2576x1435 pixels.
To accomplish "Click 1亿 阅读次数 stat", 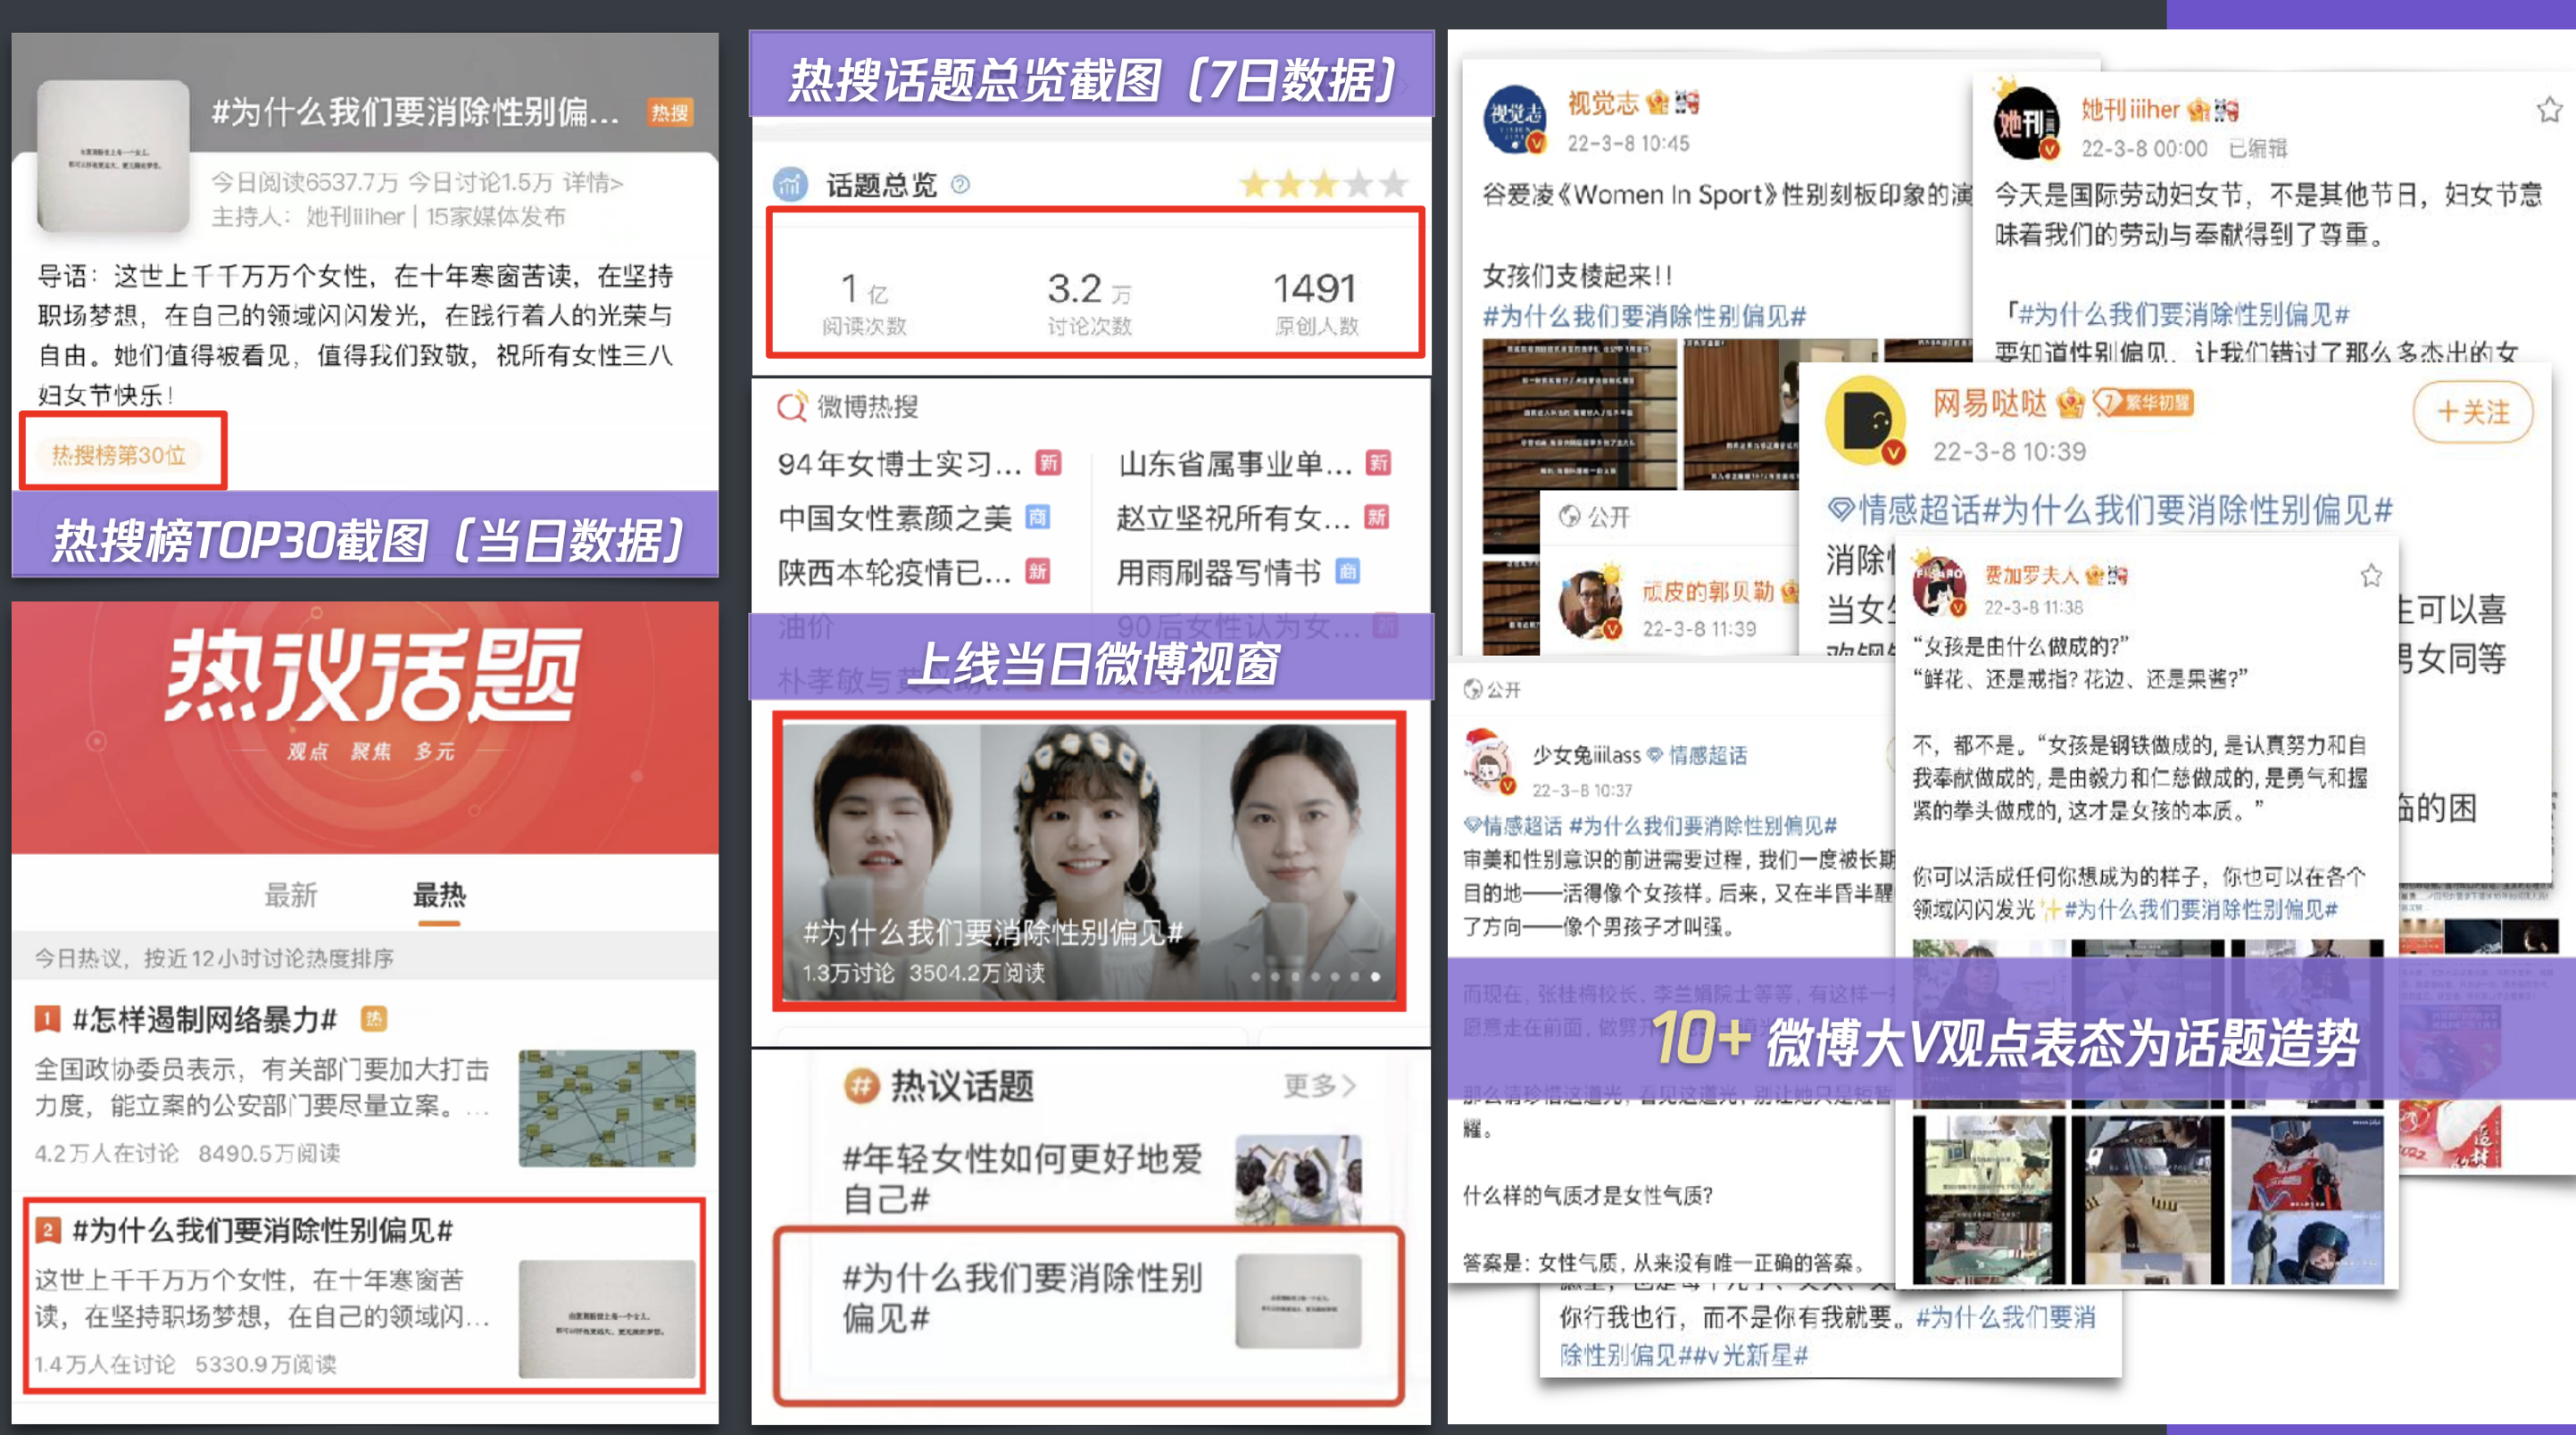I will tap(865, 303).
